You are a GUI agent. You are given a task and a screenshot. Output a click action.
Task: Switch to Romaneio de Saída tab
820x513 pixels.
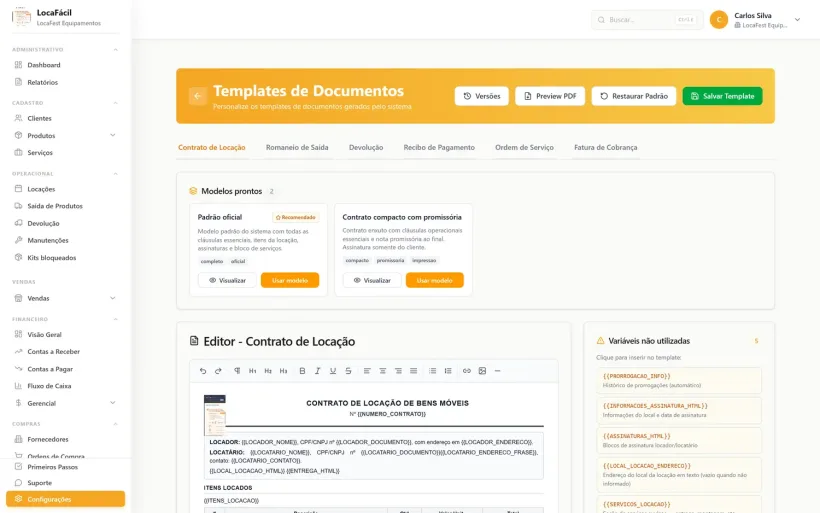[x=297, y=147]
